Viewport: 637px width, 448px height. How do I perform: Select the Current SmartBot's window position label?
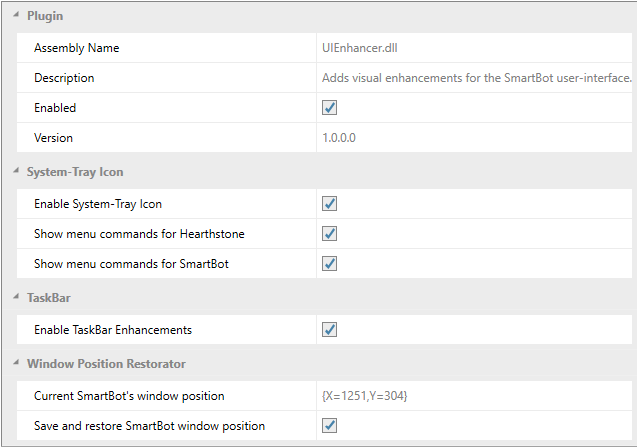pos(129,396)
